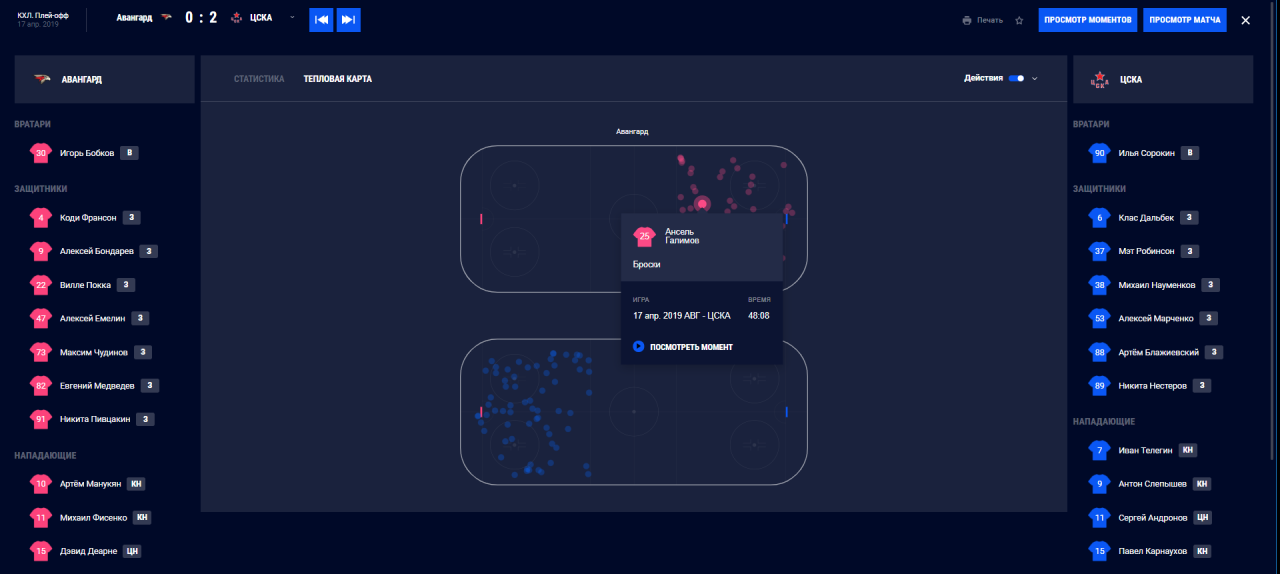Click Михаил Фисенко's pink jersey icon

click(41, 518)
